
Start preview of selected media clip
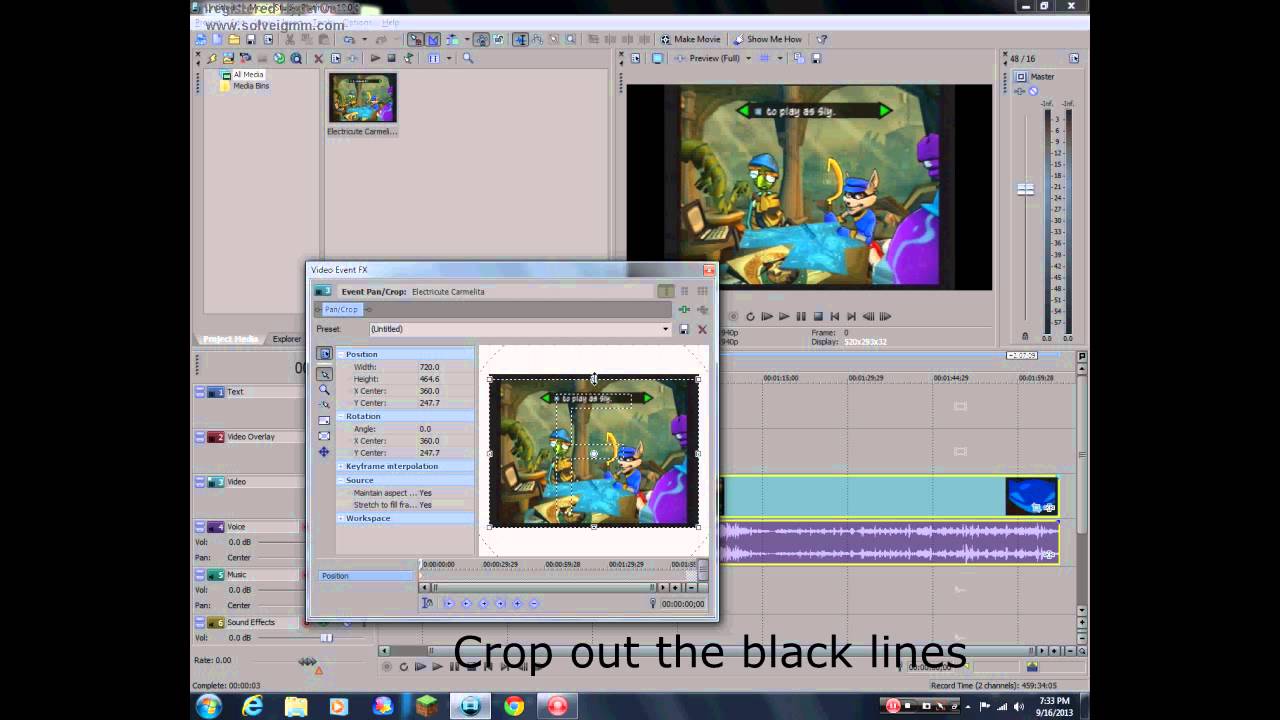tap(375, 59)
